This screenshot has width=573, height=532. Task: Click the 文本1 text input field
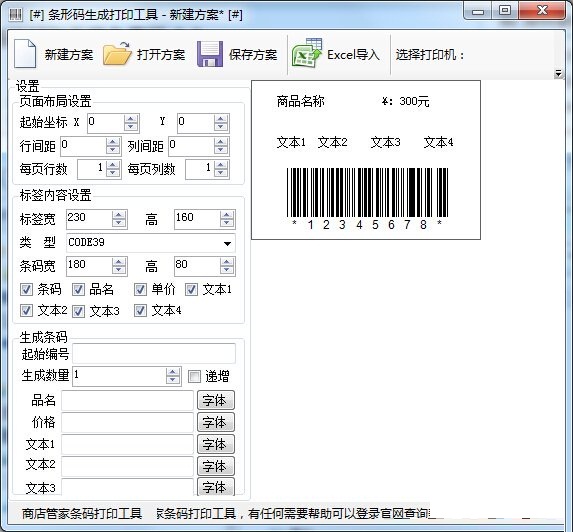pyautogui.click(x=127, y=444)
